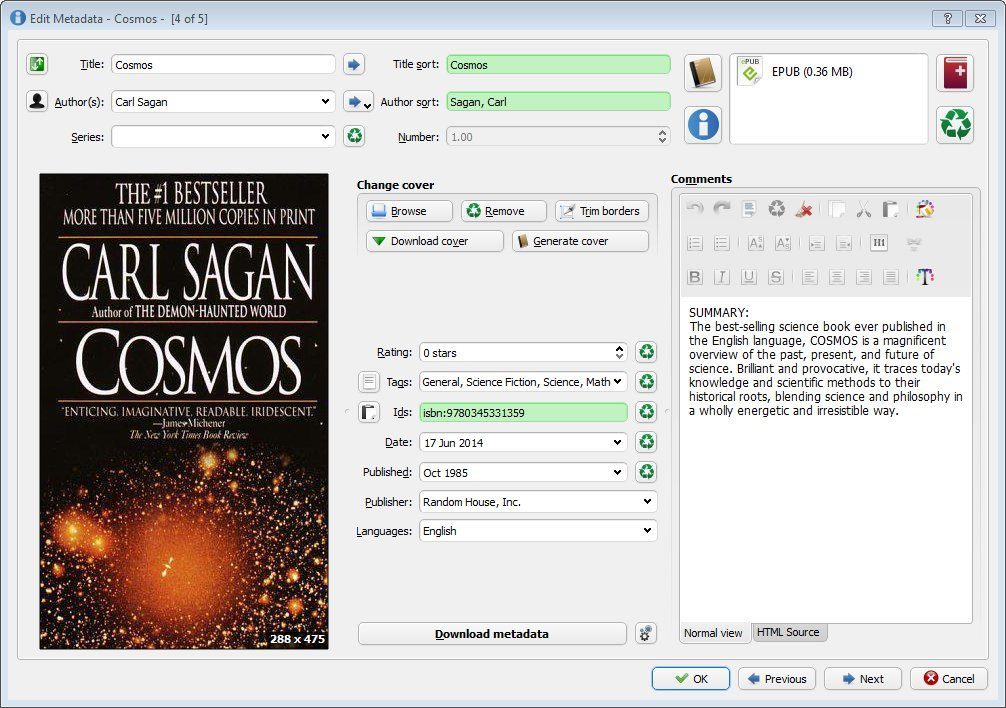Image resolution: width=1006 pixels, height=708 pixels.
Task: Open the Tags editor icon beside Tags
Action: pyautogui.click(x=369, y=381)
